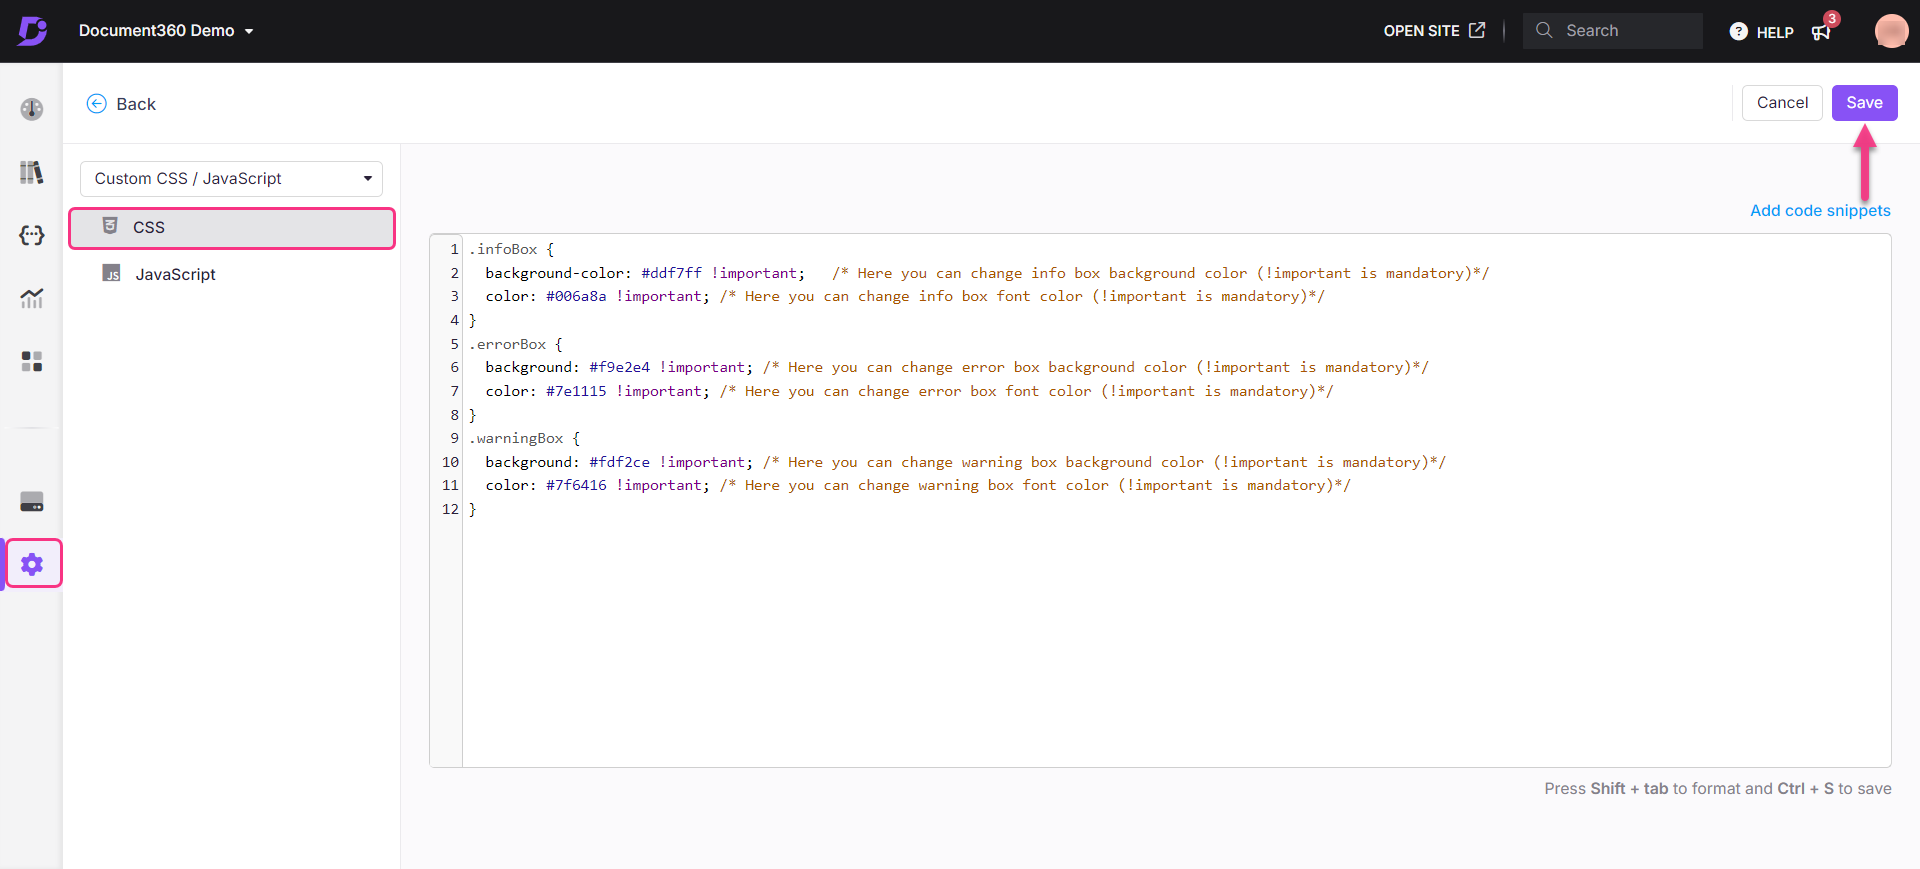Click the #ddf7ff color value
The image size is (1920, 869).
click(x=672, y=273)
